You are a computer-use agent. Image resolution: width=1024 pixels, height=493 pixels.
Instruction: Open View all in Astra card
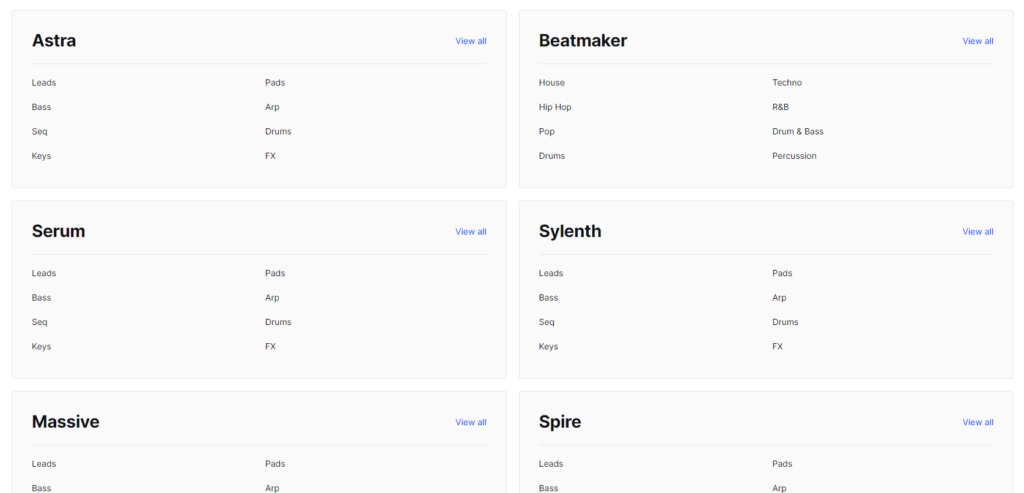[x=470, y=41]
